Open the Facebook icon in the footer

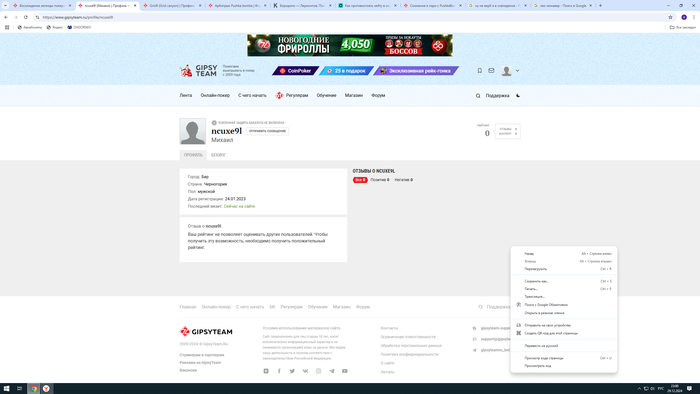pos(279,371)
